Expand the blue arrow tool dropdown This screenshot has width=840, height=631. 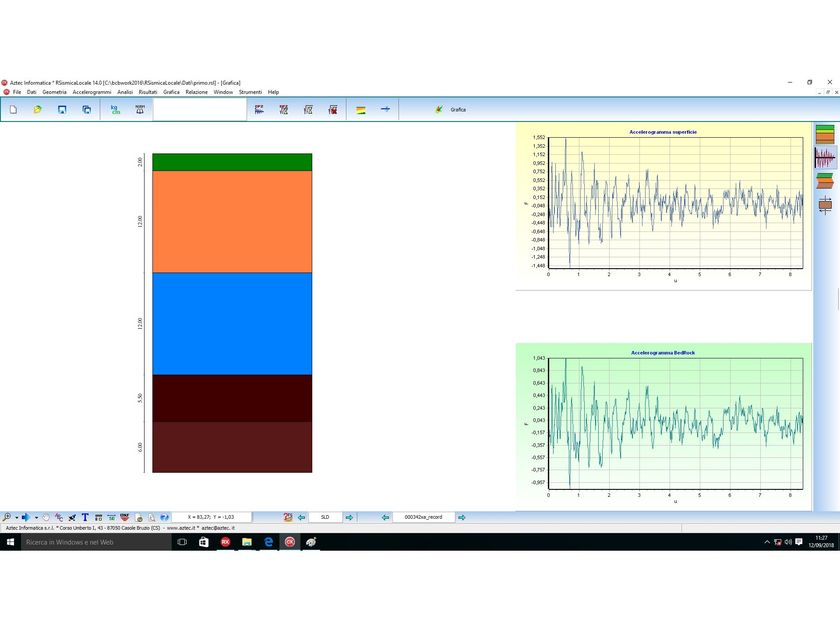coord(36,517)
